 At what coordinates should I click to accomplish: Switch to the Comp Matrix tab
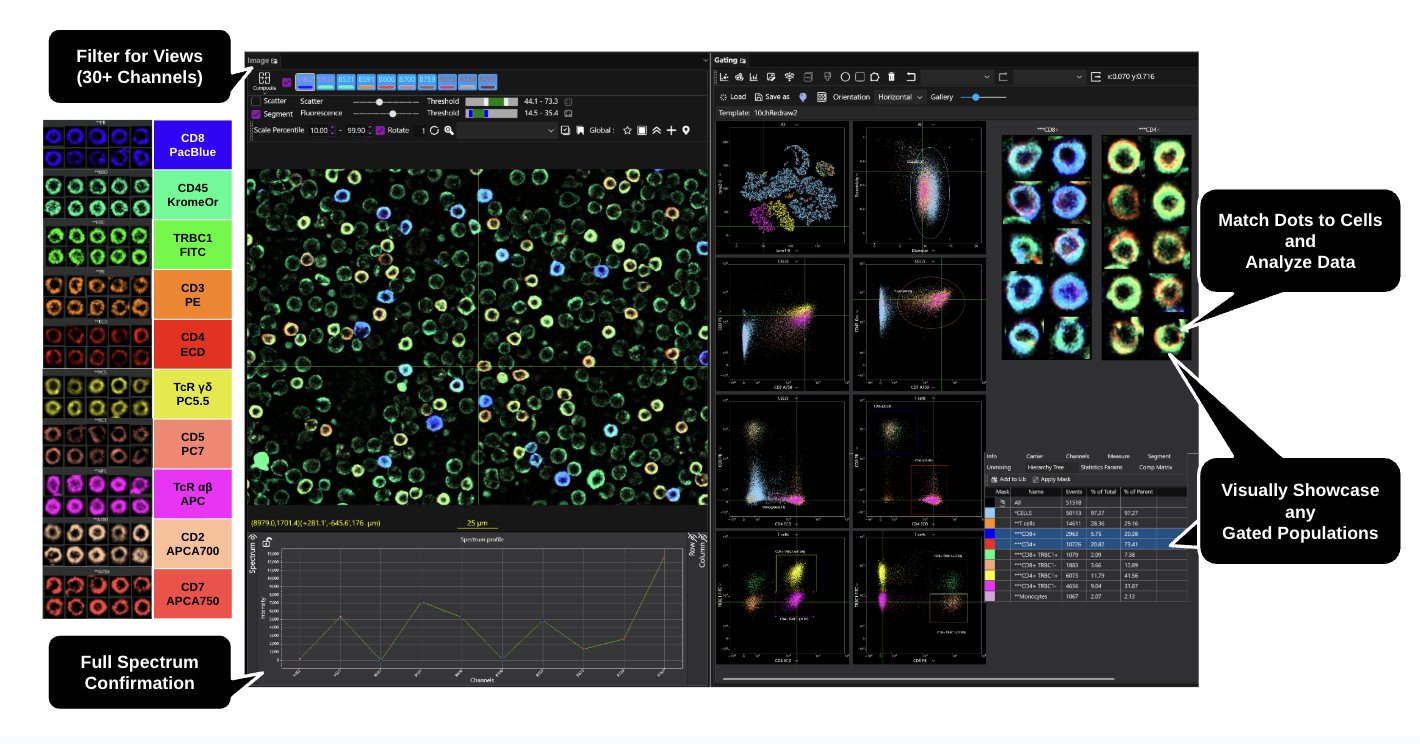point(1155,468)
